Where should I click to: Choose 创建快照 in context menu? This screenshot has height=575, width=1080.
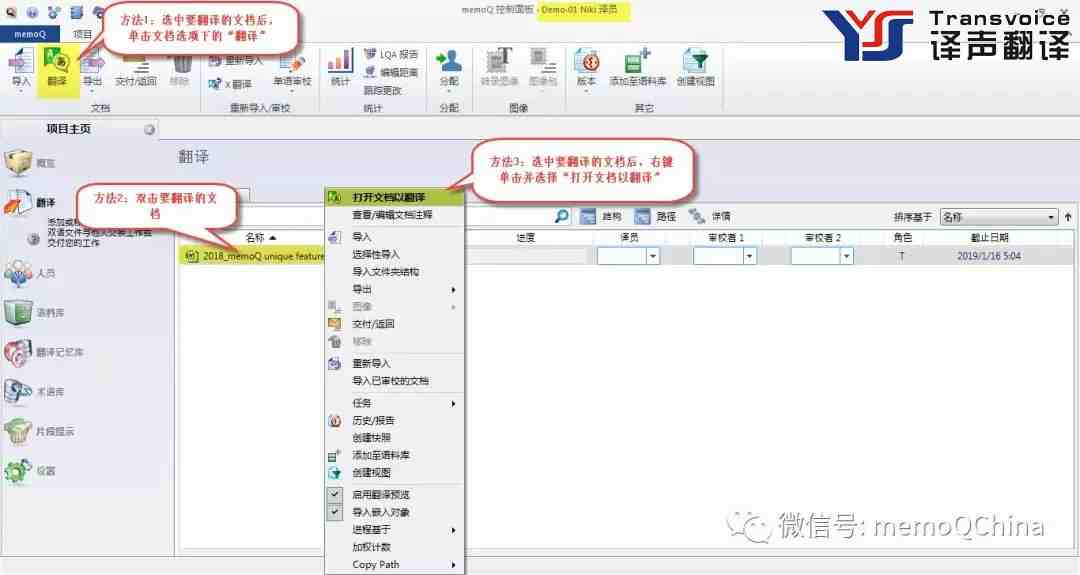click(x=395, y=437)
